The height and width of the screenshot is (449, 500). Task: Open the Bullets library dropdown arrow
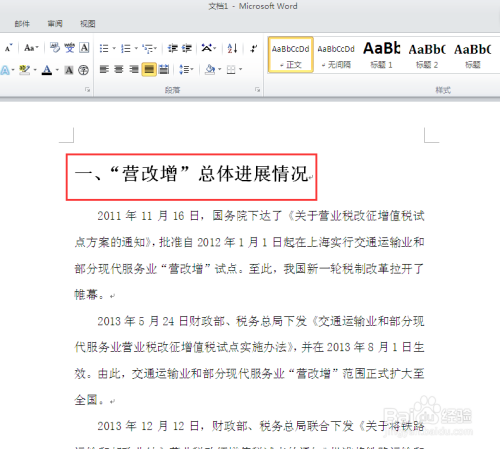click(114, 49)
